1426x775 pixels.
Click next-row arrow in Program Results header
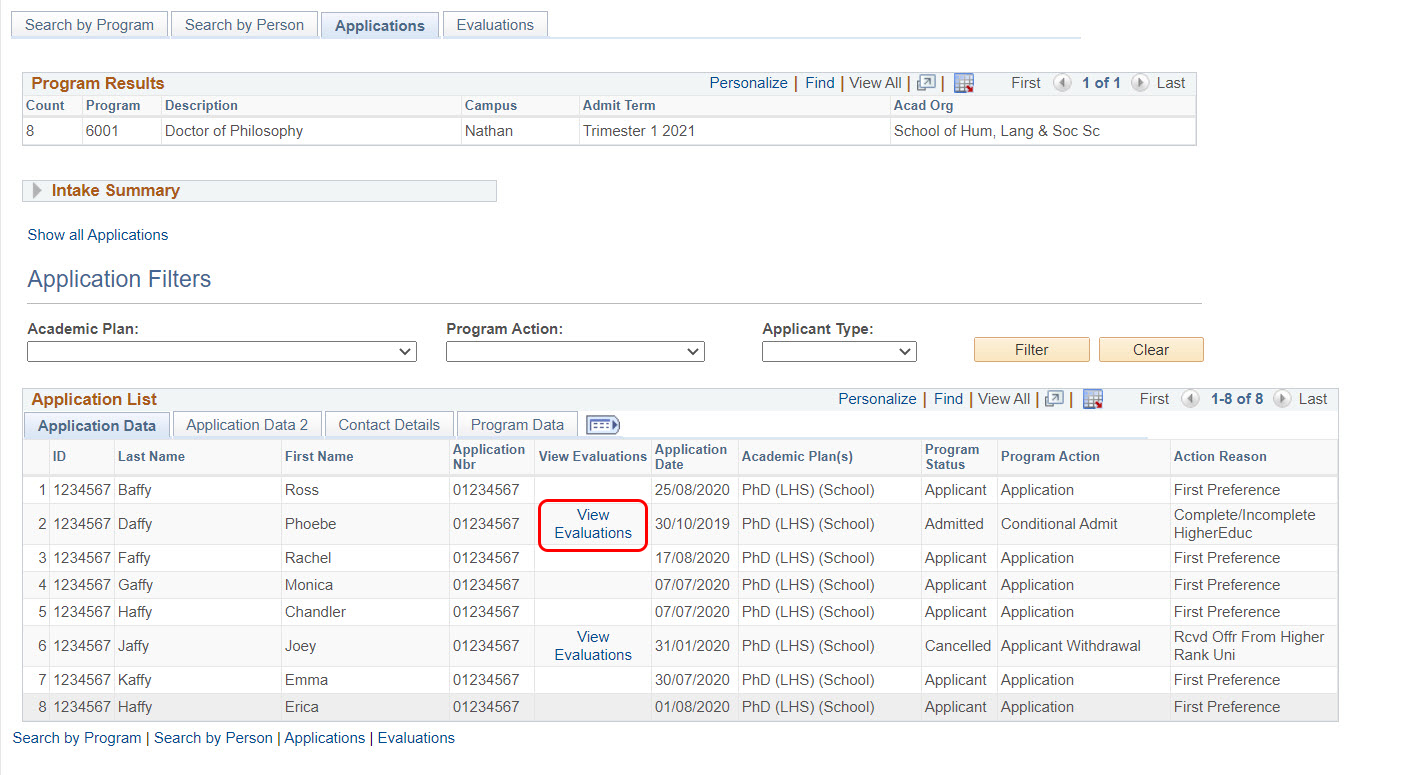pos(1139,83)
